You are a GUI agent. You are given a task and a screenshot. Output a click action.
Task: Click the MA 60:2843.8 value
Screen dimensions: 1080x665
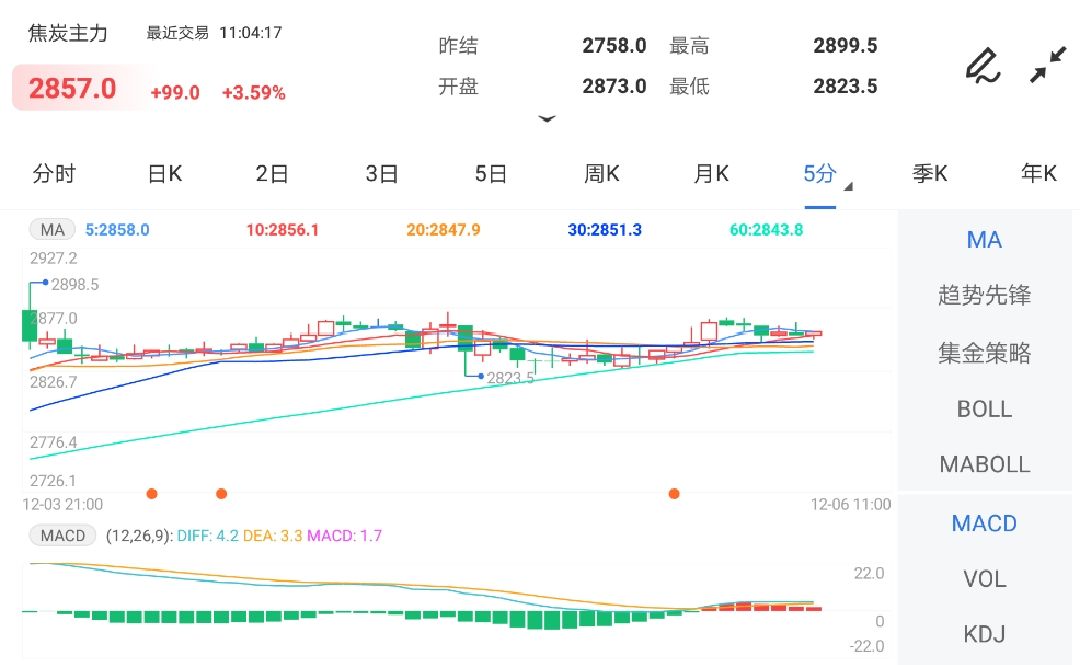pyautogui.click(x=767, y=229)
